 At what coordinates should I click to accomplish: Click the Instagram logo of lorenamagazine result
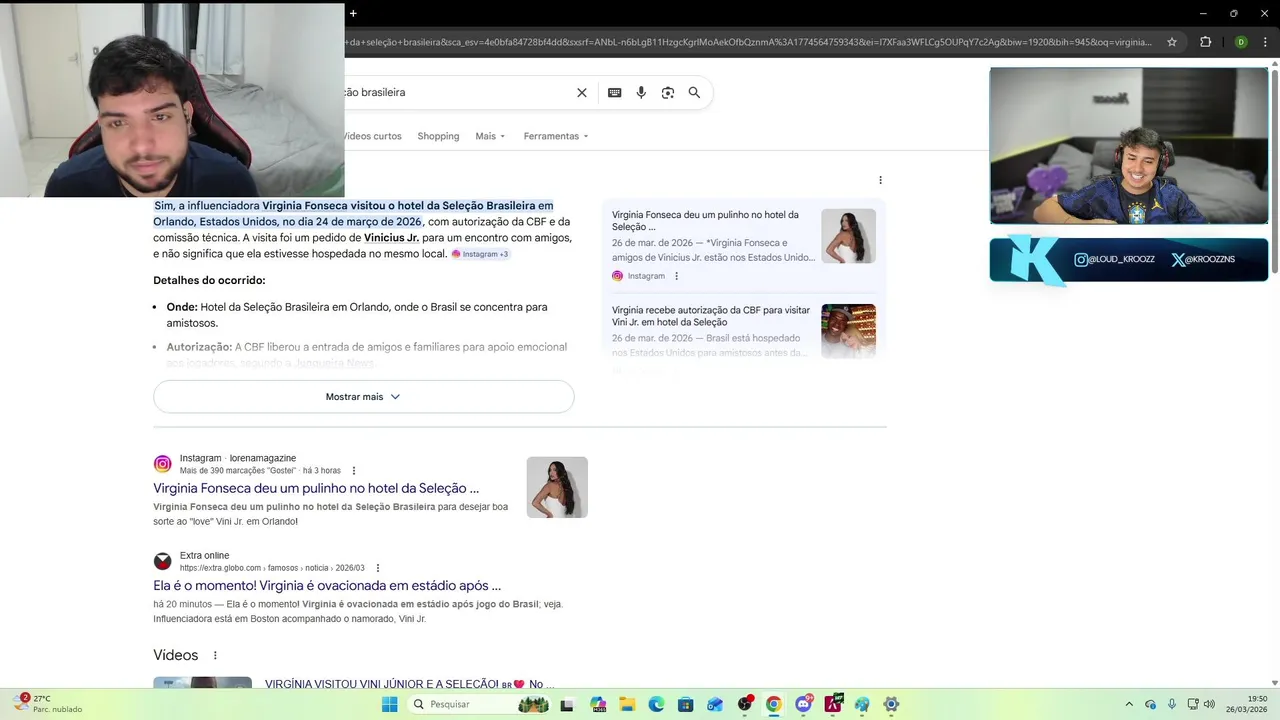tap(162, 464)
